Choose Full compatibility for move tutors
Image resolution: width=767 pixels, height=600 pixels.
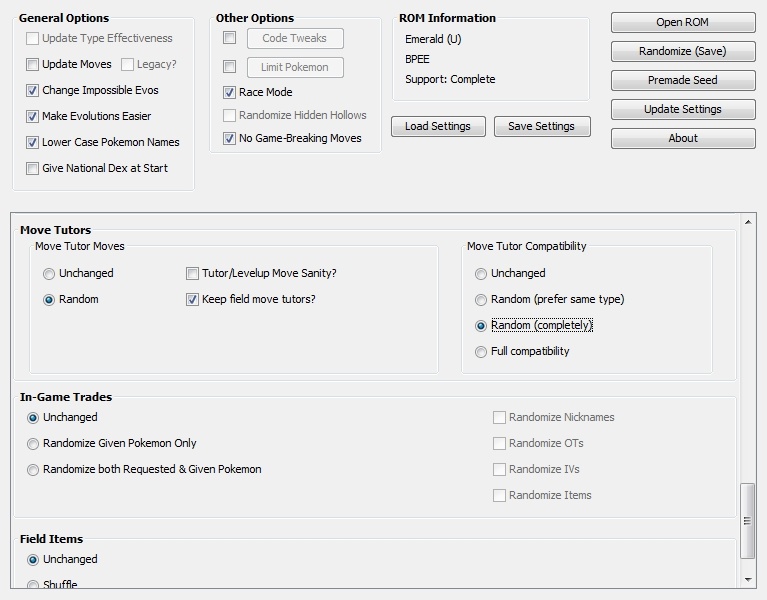pyautogui.click(x=481, y=352)
